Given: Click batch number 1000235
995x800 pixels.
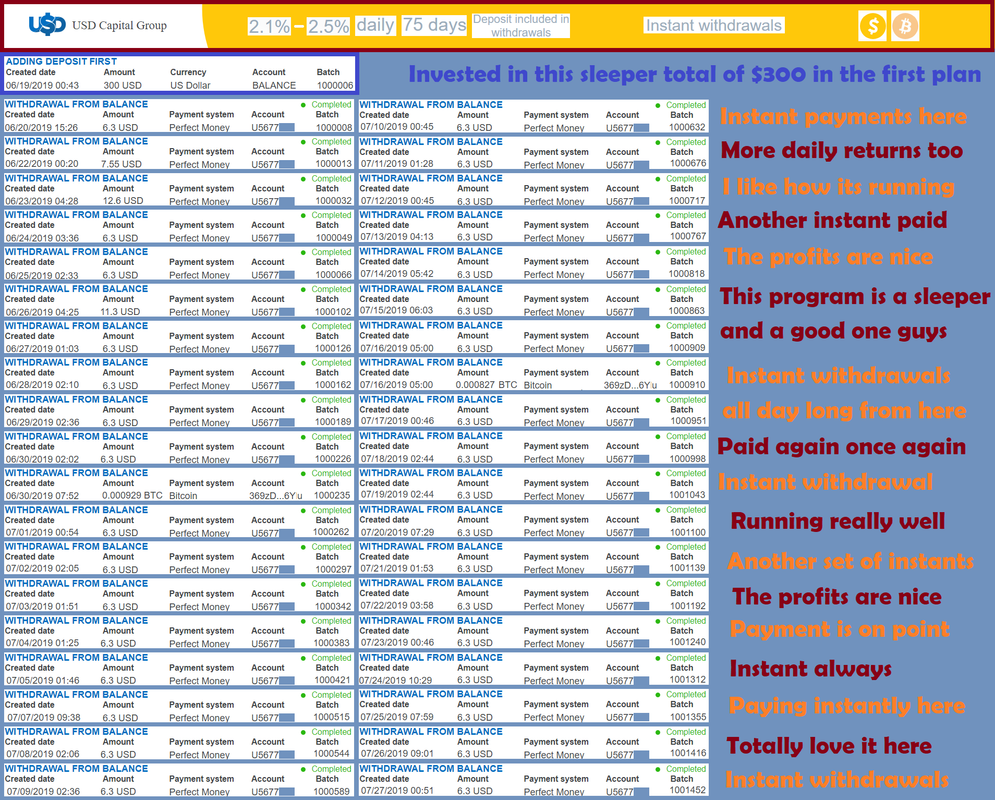Looking at the screenshot, I should (332, 495).
